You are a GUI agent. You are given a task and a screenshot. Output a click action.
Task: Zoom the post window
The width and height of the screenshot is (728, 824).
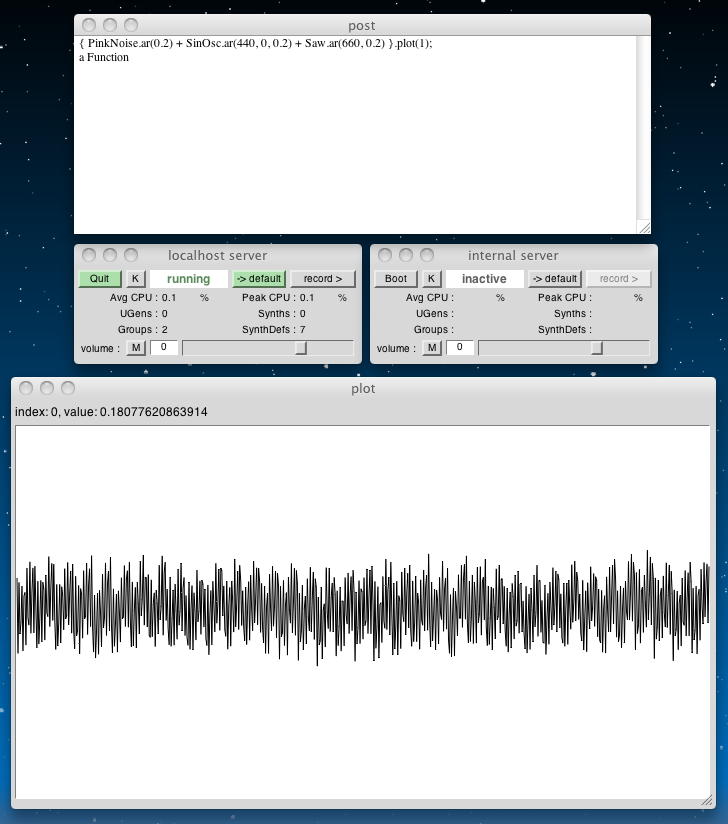pyautogui.click(x=131, y=25)
